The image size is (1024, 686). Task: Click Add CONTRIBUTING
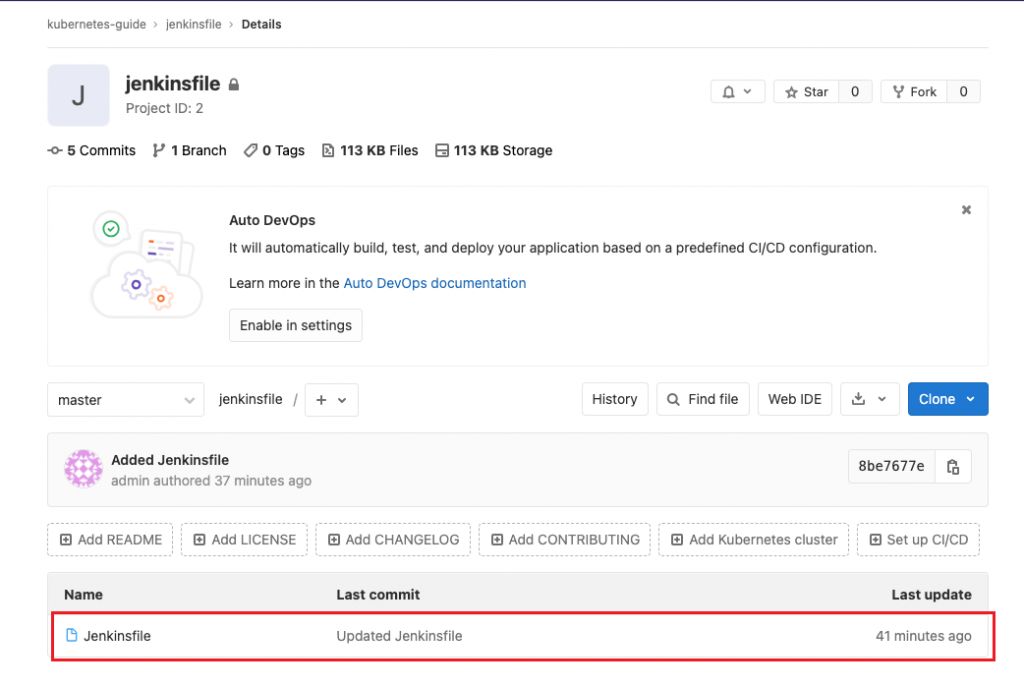pyautogui.click(x=565, y=540)
